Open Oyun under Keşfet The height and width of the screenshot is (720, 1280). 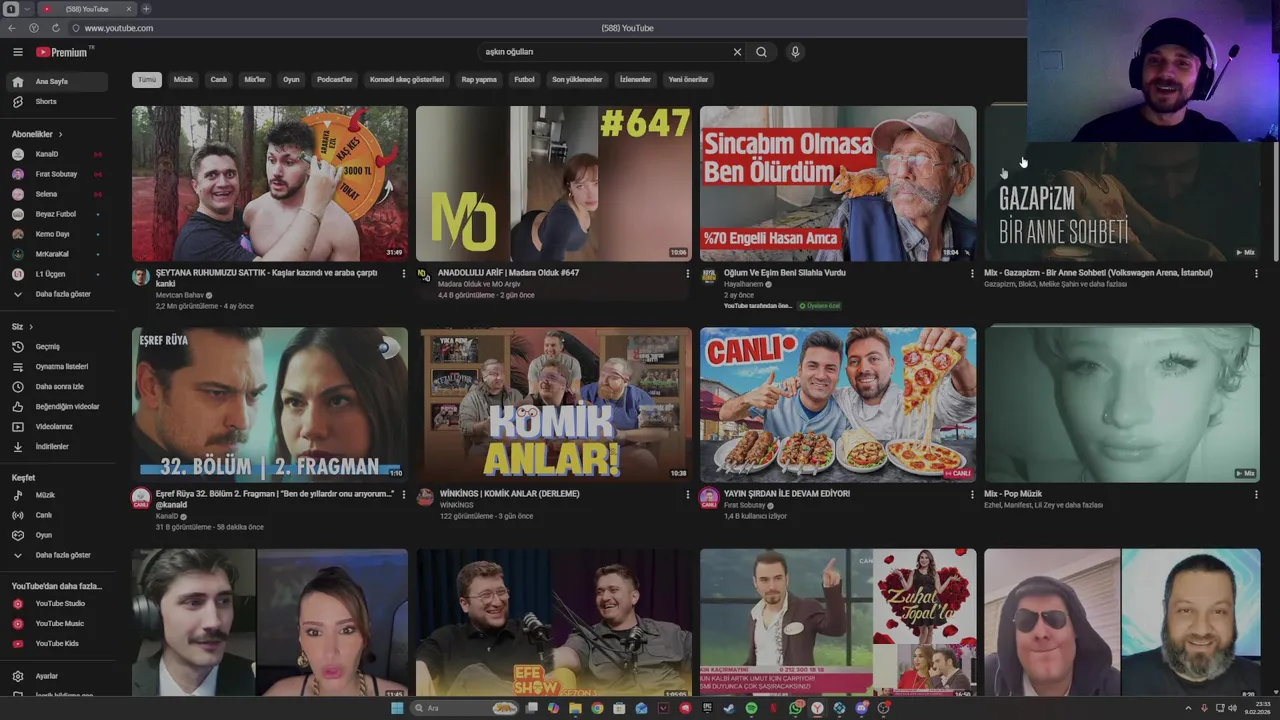56,535
